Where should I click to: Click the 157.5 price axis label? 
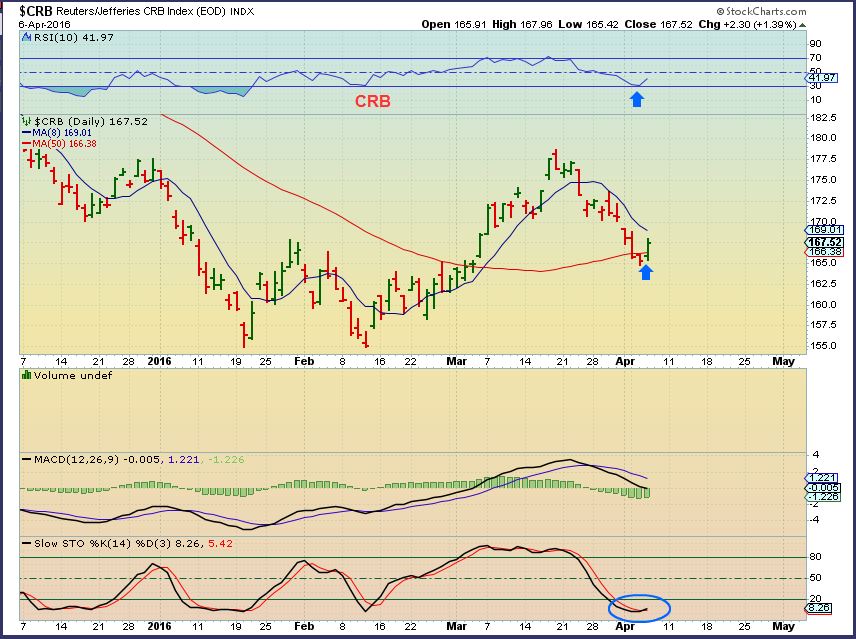click(823, 325)
